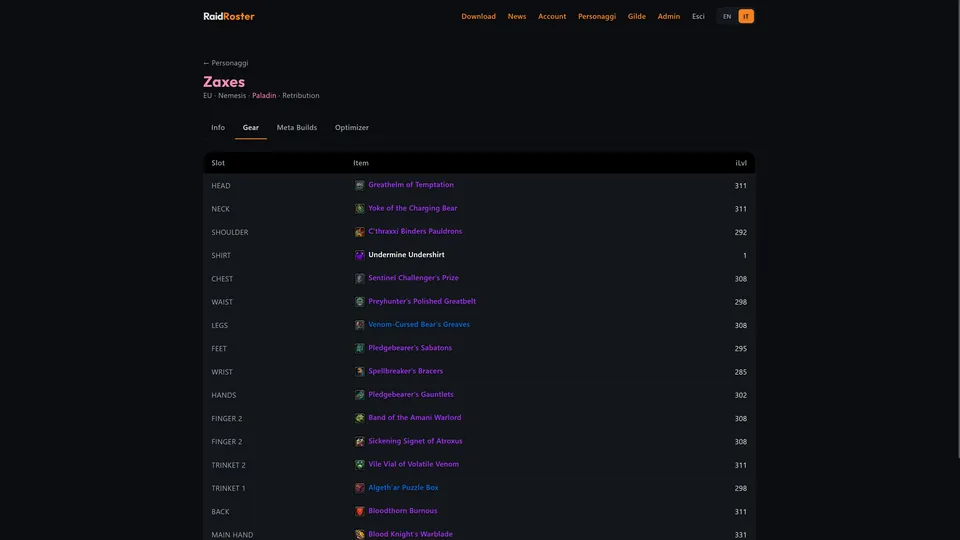Image resolution: width=960 pixels, height=540 pixels.
Task: Open the Download page
Action: (478, 17)
